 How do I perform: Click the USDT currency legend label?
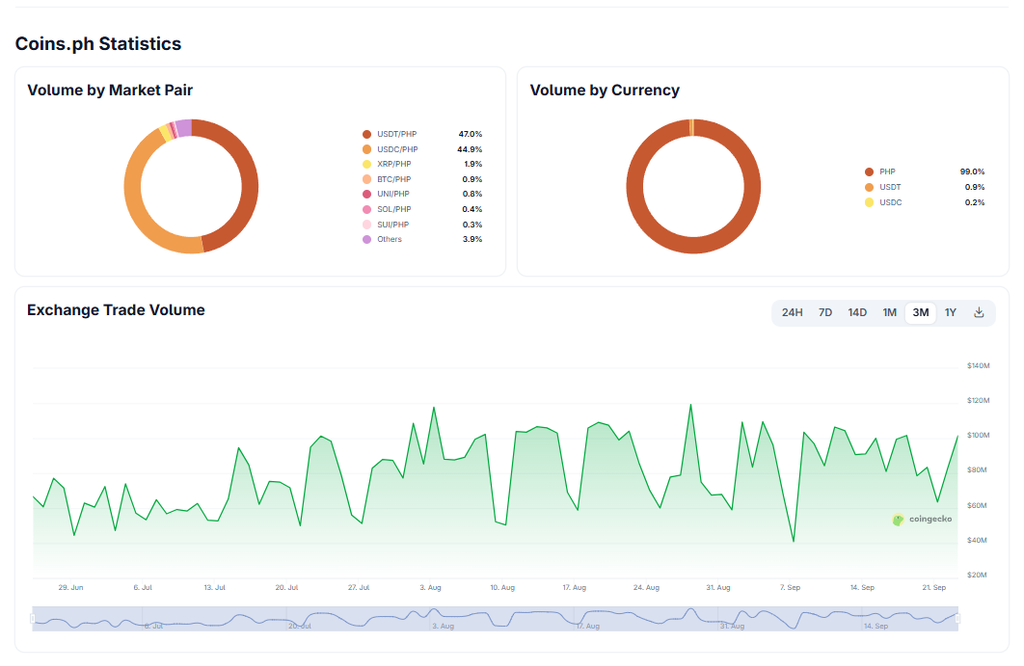pyautogui.click(x=890, y=187)
